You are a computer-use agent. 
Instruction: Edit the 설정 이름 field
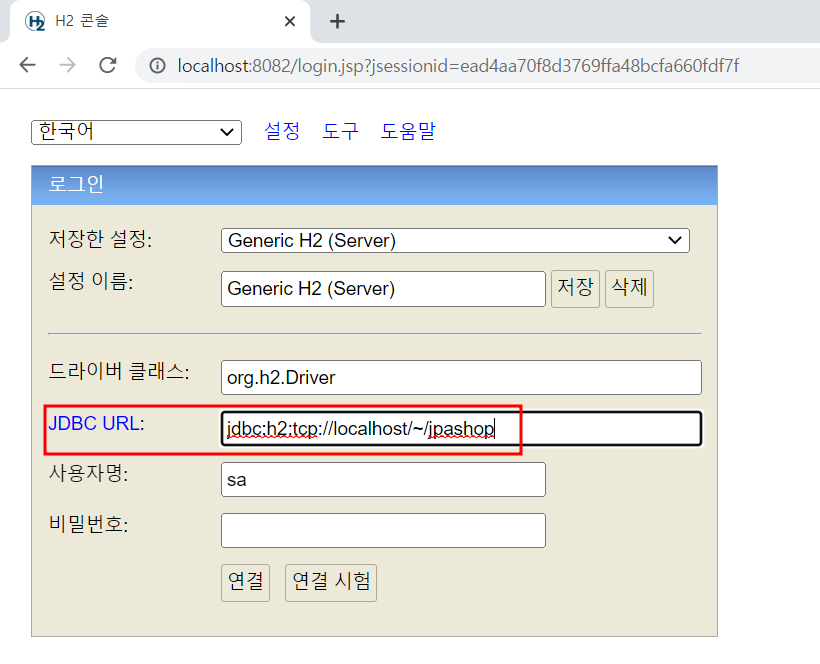[x=383, y=289]
